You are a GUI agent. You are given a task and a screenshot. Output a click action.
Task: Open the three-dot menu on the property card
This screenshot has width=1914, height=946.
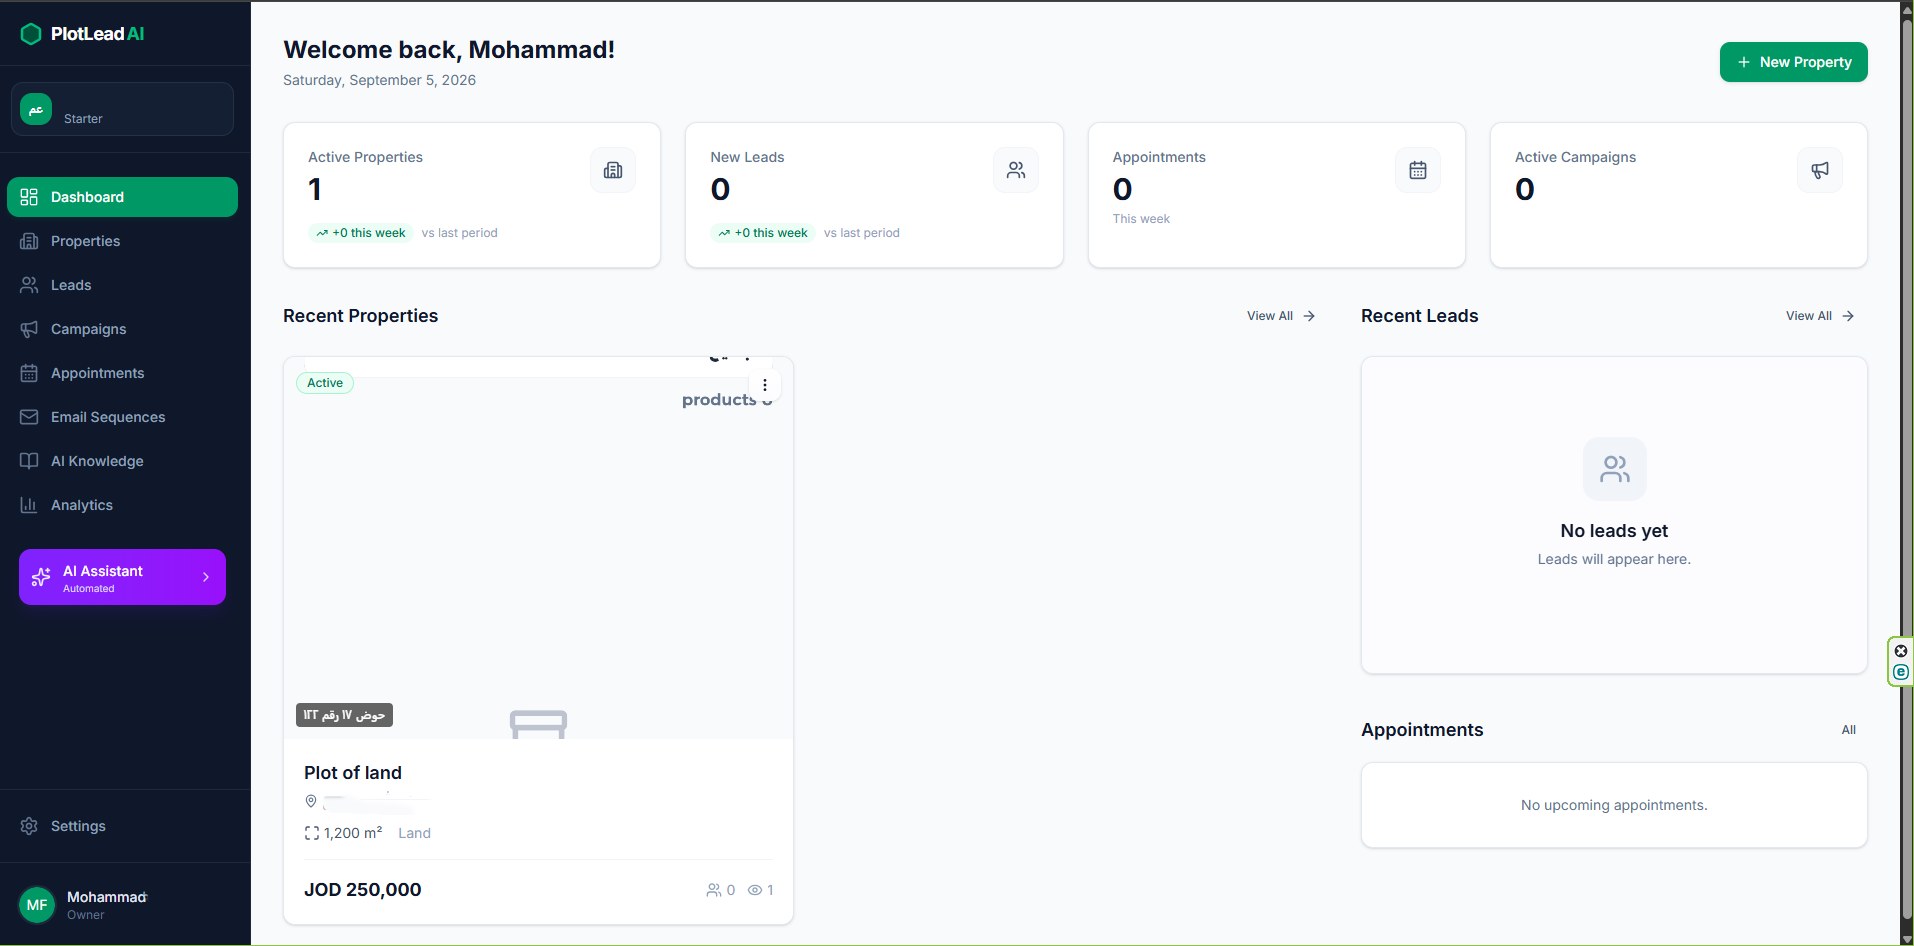click(x=765, y=385)
